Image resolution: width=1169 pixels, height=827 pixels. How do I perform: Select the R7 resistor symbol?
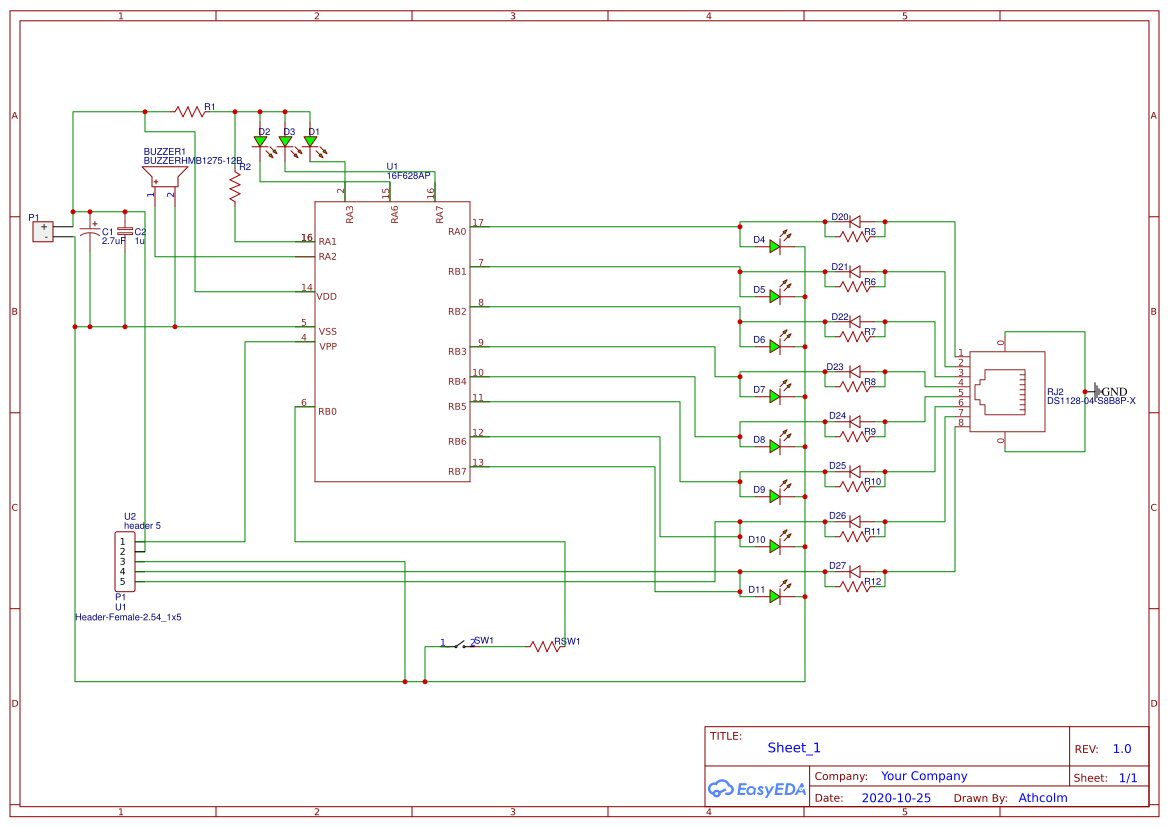tap(855, 337)
